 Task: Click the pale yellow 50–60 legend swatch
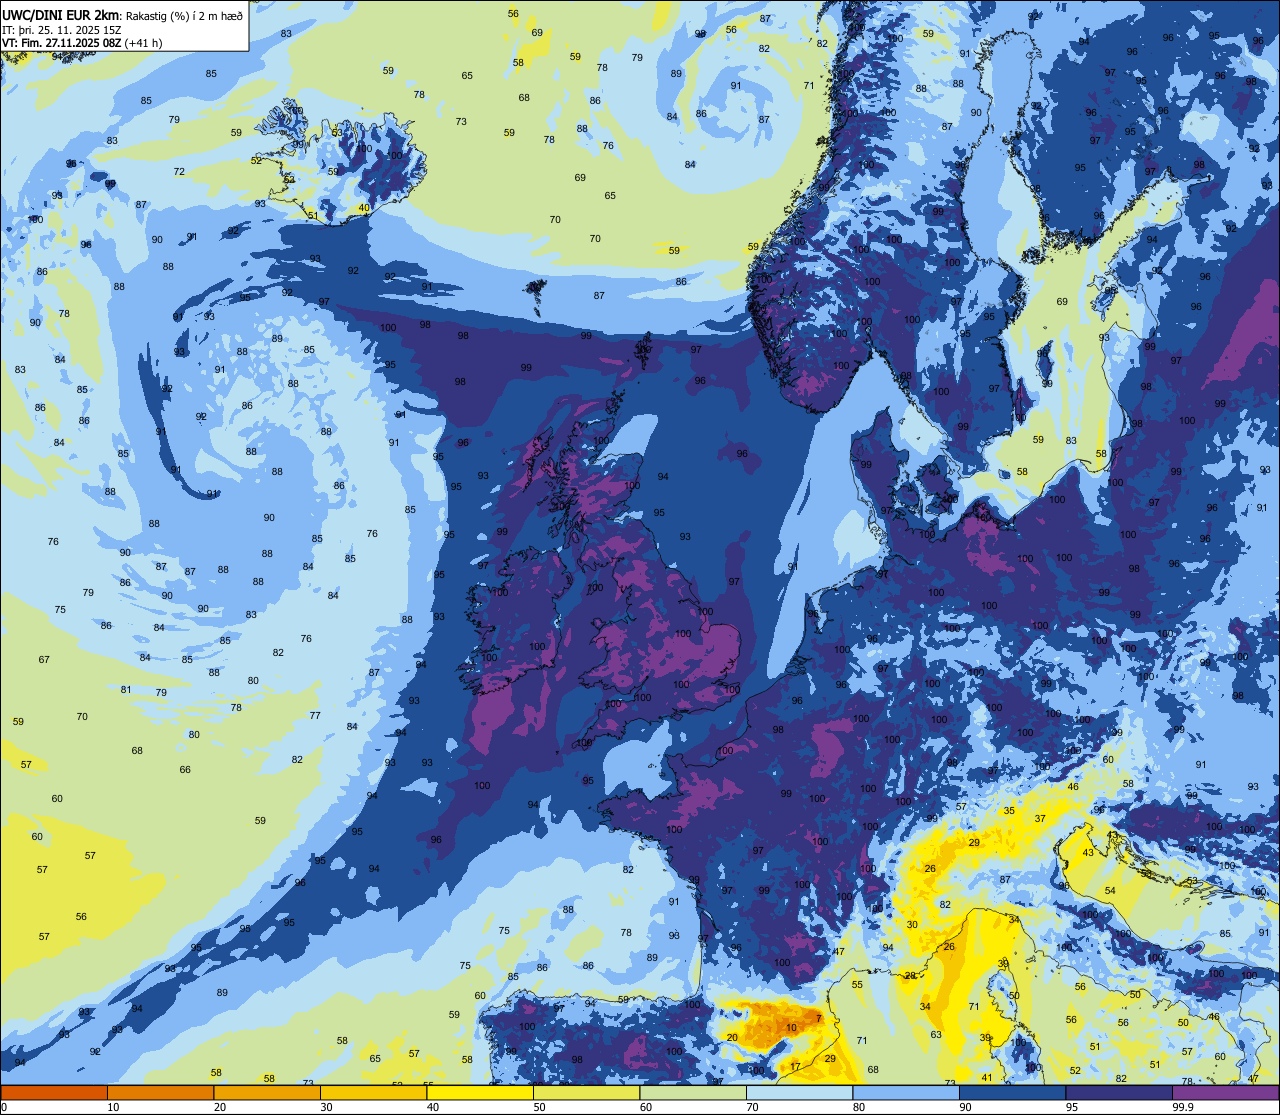point(586,1092)
